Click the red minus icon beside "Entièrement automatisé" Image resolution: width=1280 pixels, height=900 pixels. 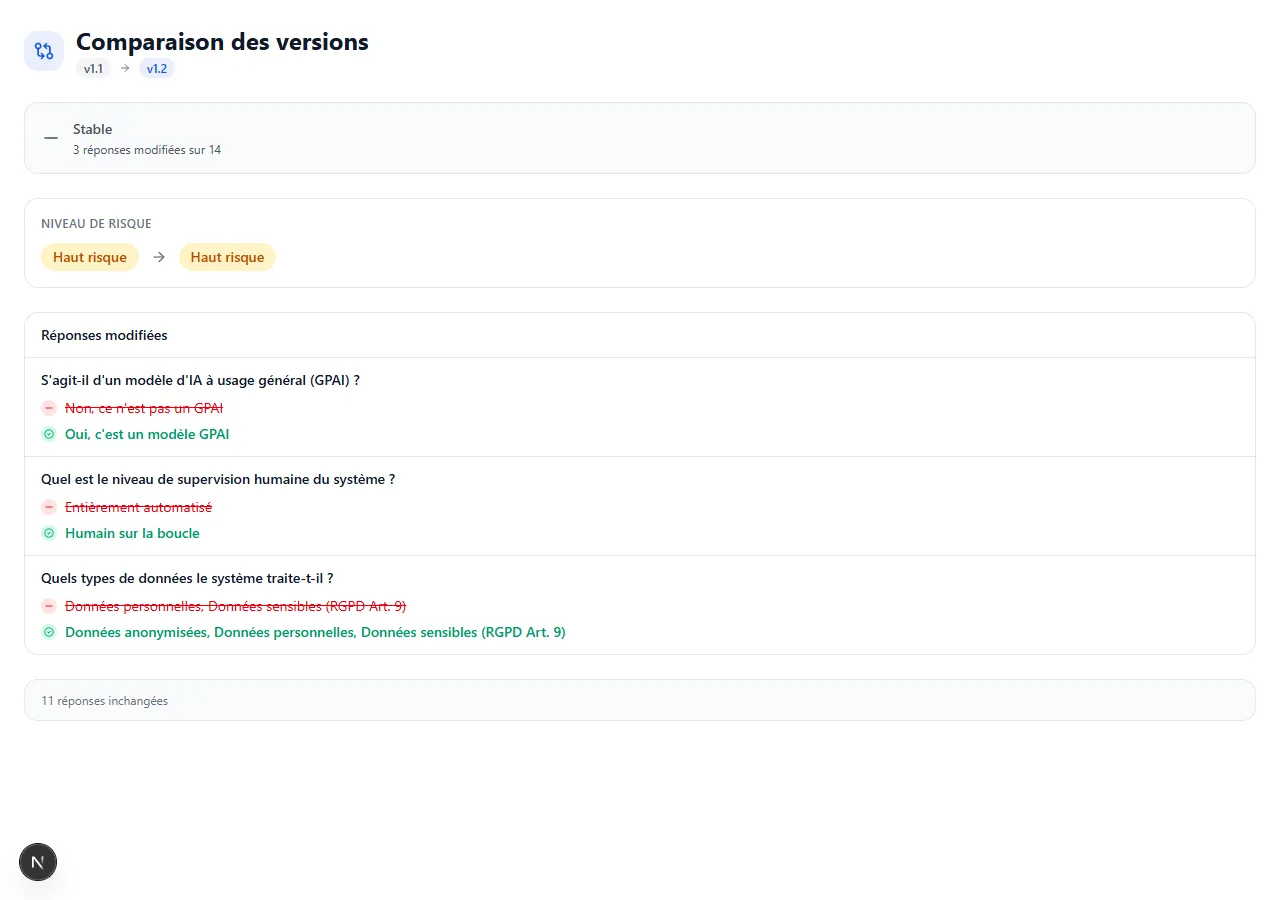49,507
